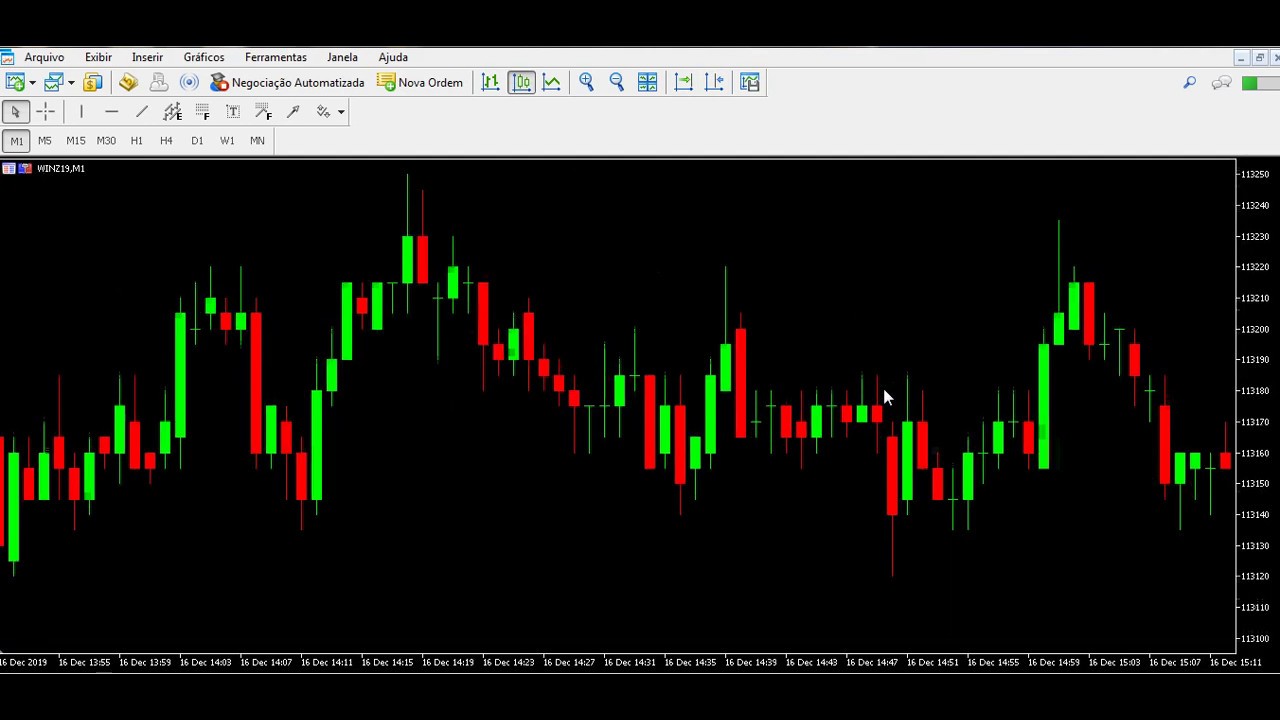Switch chart to bar chart style

(490, 82)
